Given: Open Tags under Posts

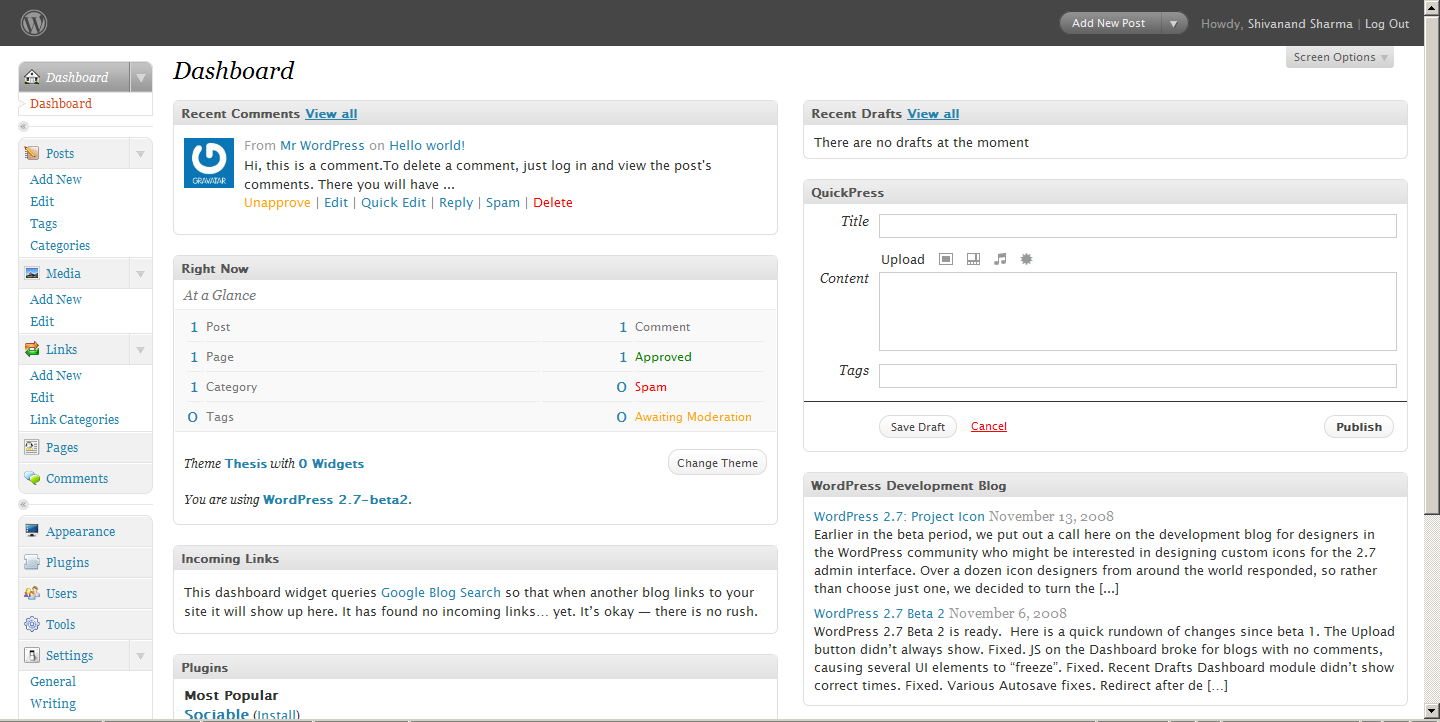Looking at the screenshot, I should (x=43, y=223).
